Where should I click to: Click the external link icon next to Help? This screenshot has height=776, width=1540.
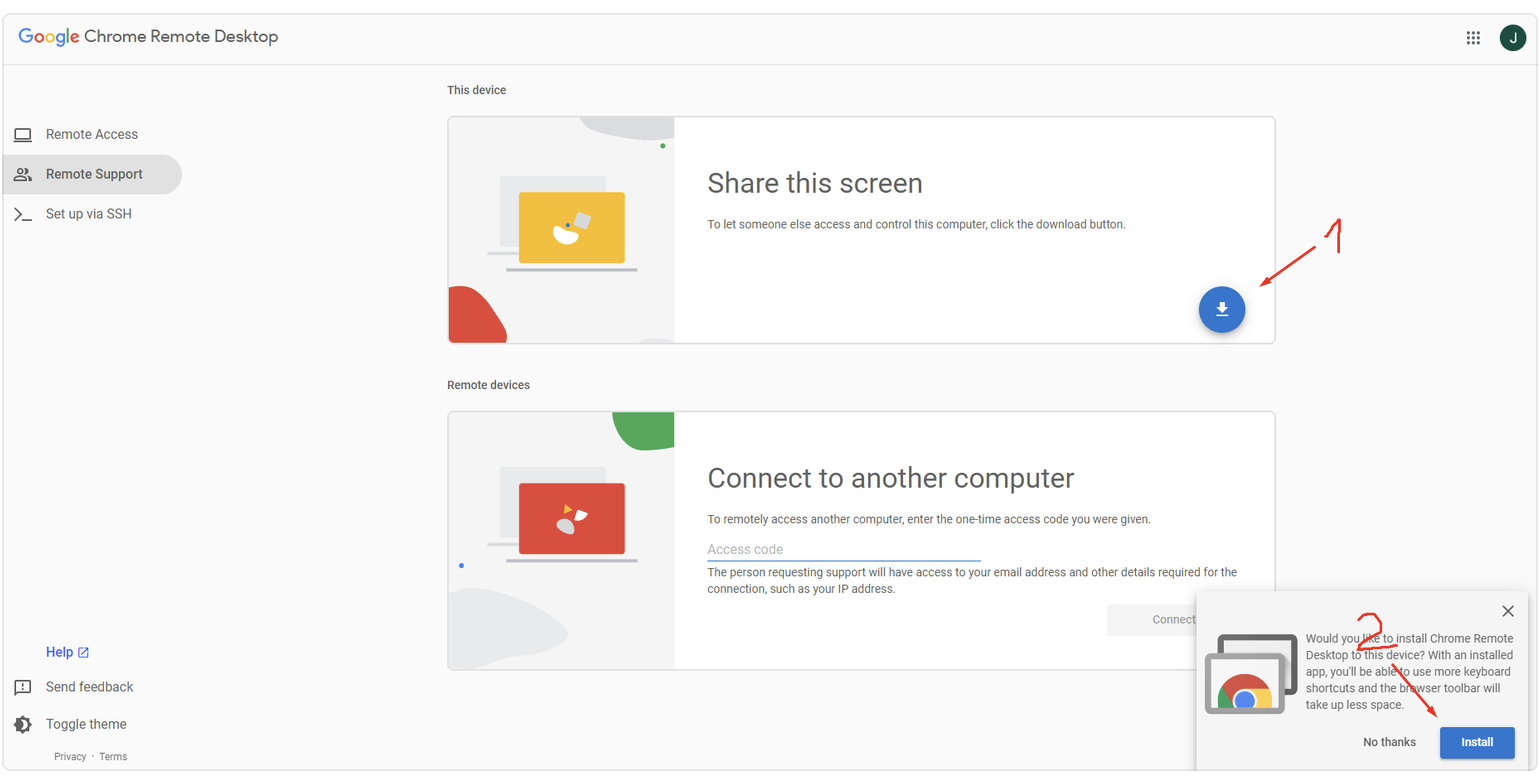[x=84, y=652]
